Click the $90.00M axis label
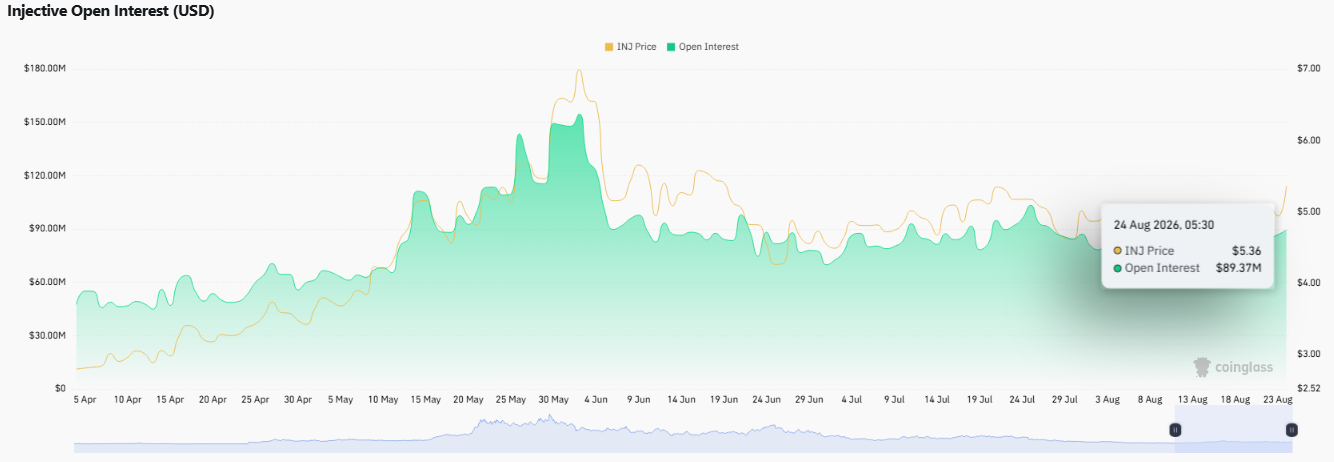 [47, 229]
